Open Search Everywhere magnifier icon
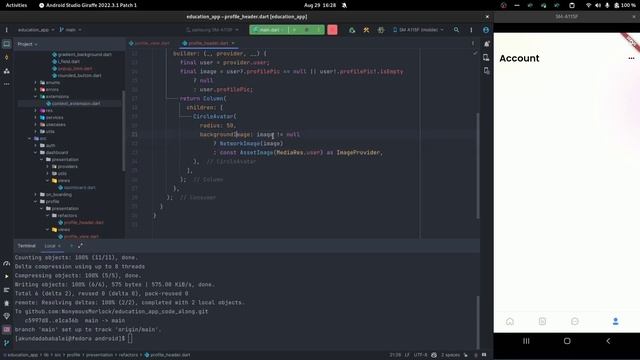Image resolution: width=640 pixels, height=360 pixels. coord(456,30)
